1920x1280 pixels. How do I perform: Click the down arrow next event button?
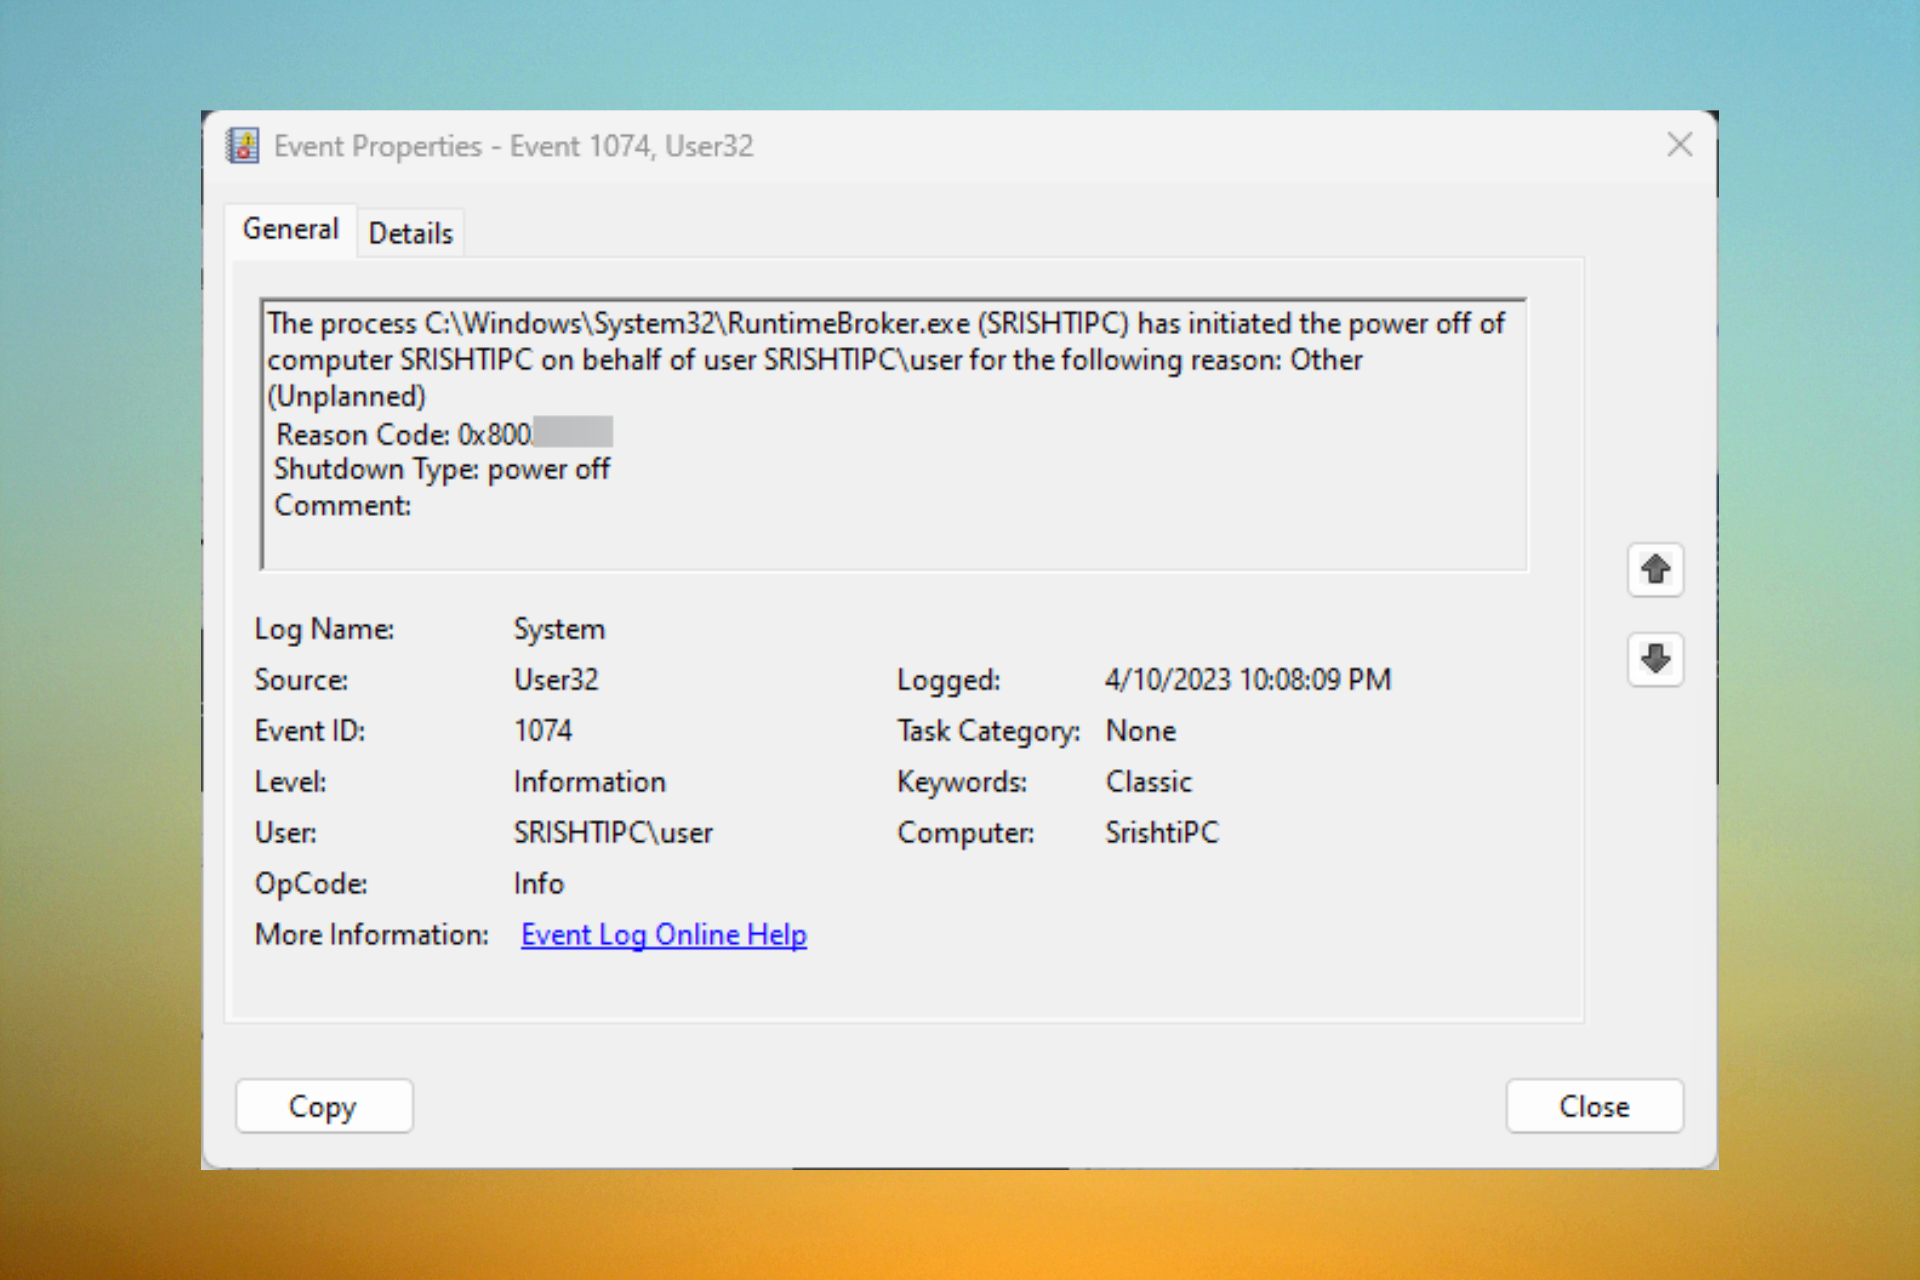(1655, 659)
